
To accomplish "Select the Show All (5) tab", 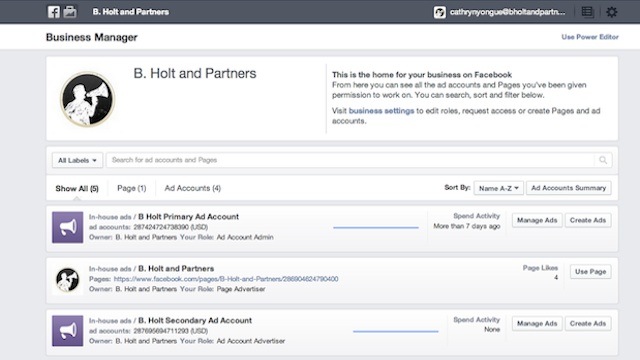I will [x=77, y=189].
